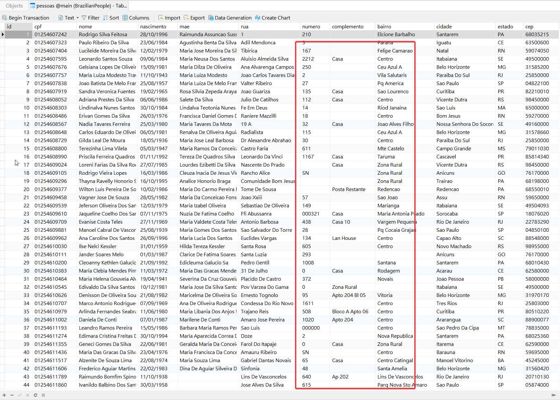The height and width of the screenshot is (400, 560).
Task: Click the cidade column header
Action: pyautogui.click(x=444, y=27)
